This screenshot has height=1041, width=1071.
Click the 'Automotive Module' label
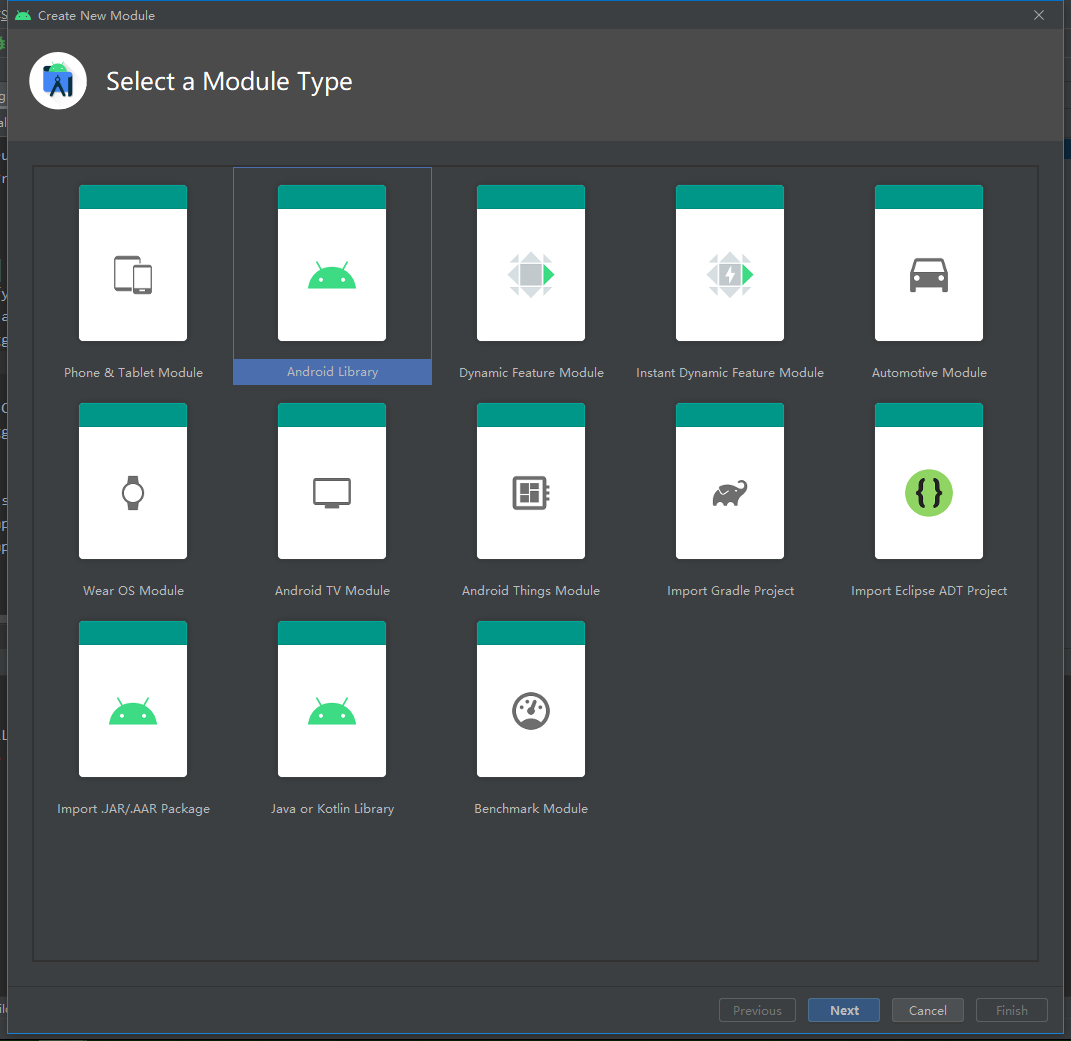pyautogui.click(x=929, y=372)
